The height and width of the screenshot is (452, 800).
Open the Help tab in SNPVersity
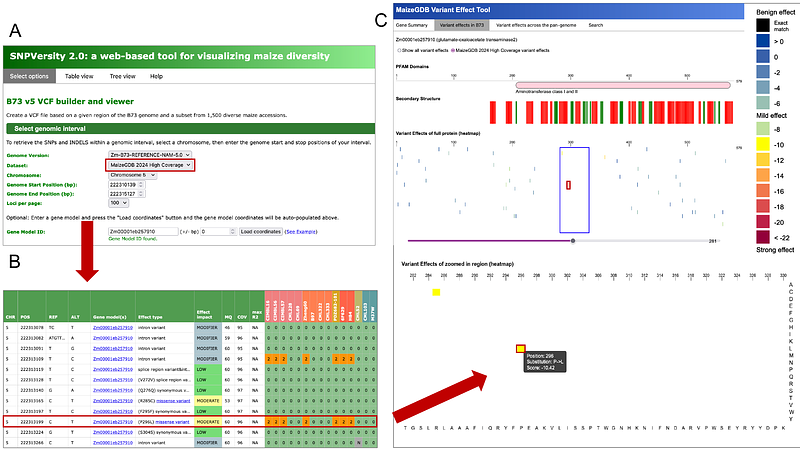click(x=156, y=76)
